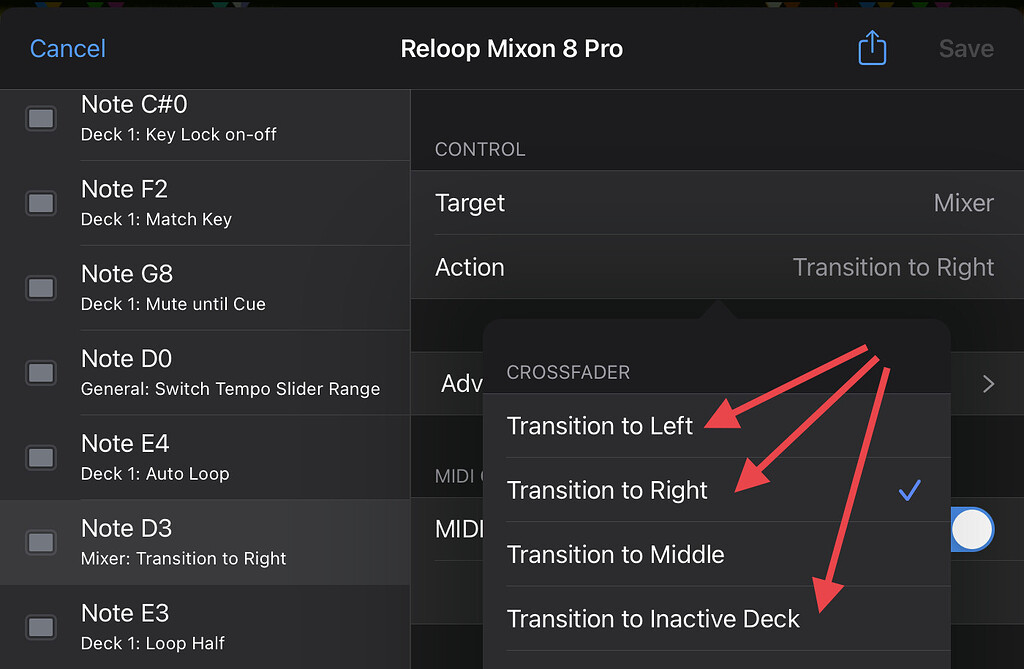Tap the share/export mapping icon

click(871, 47)
